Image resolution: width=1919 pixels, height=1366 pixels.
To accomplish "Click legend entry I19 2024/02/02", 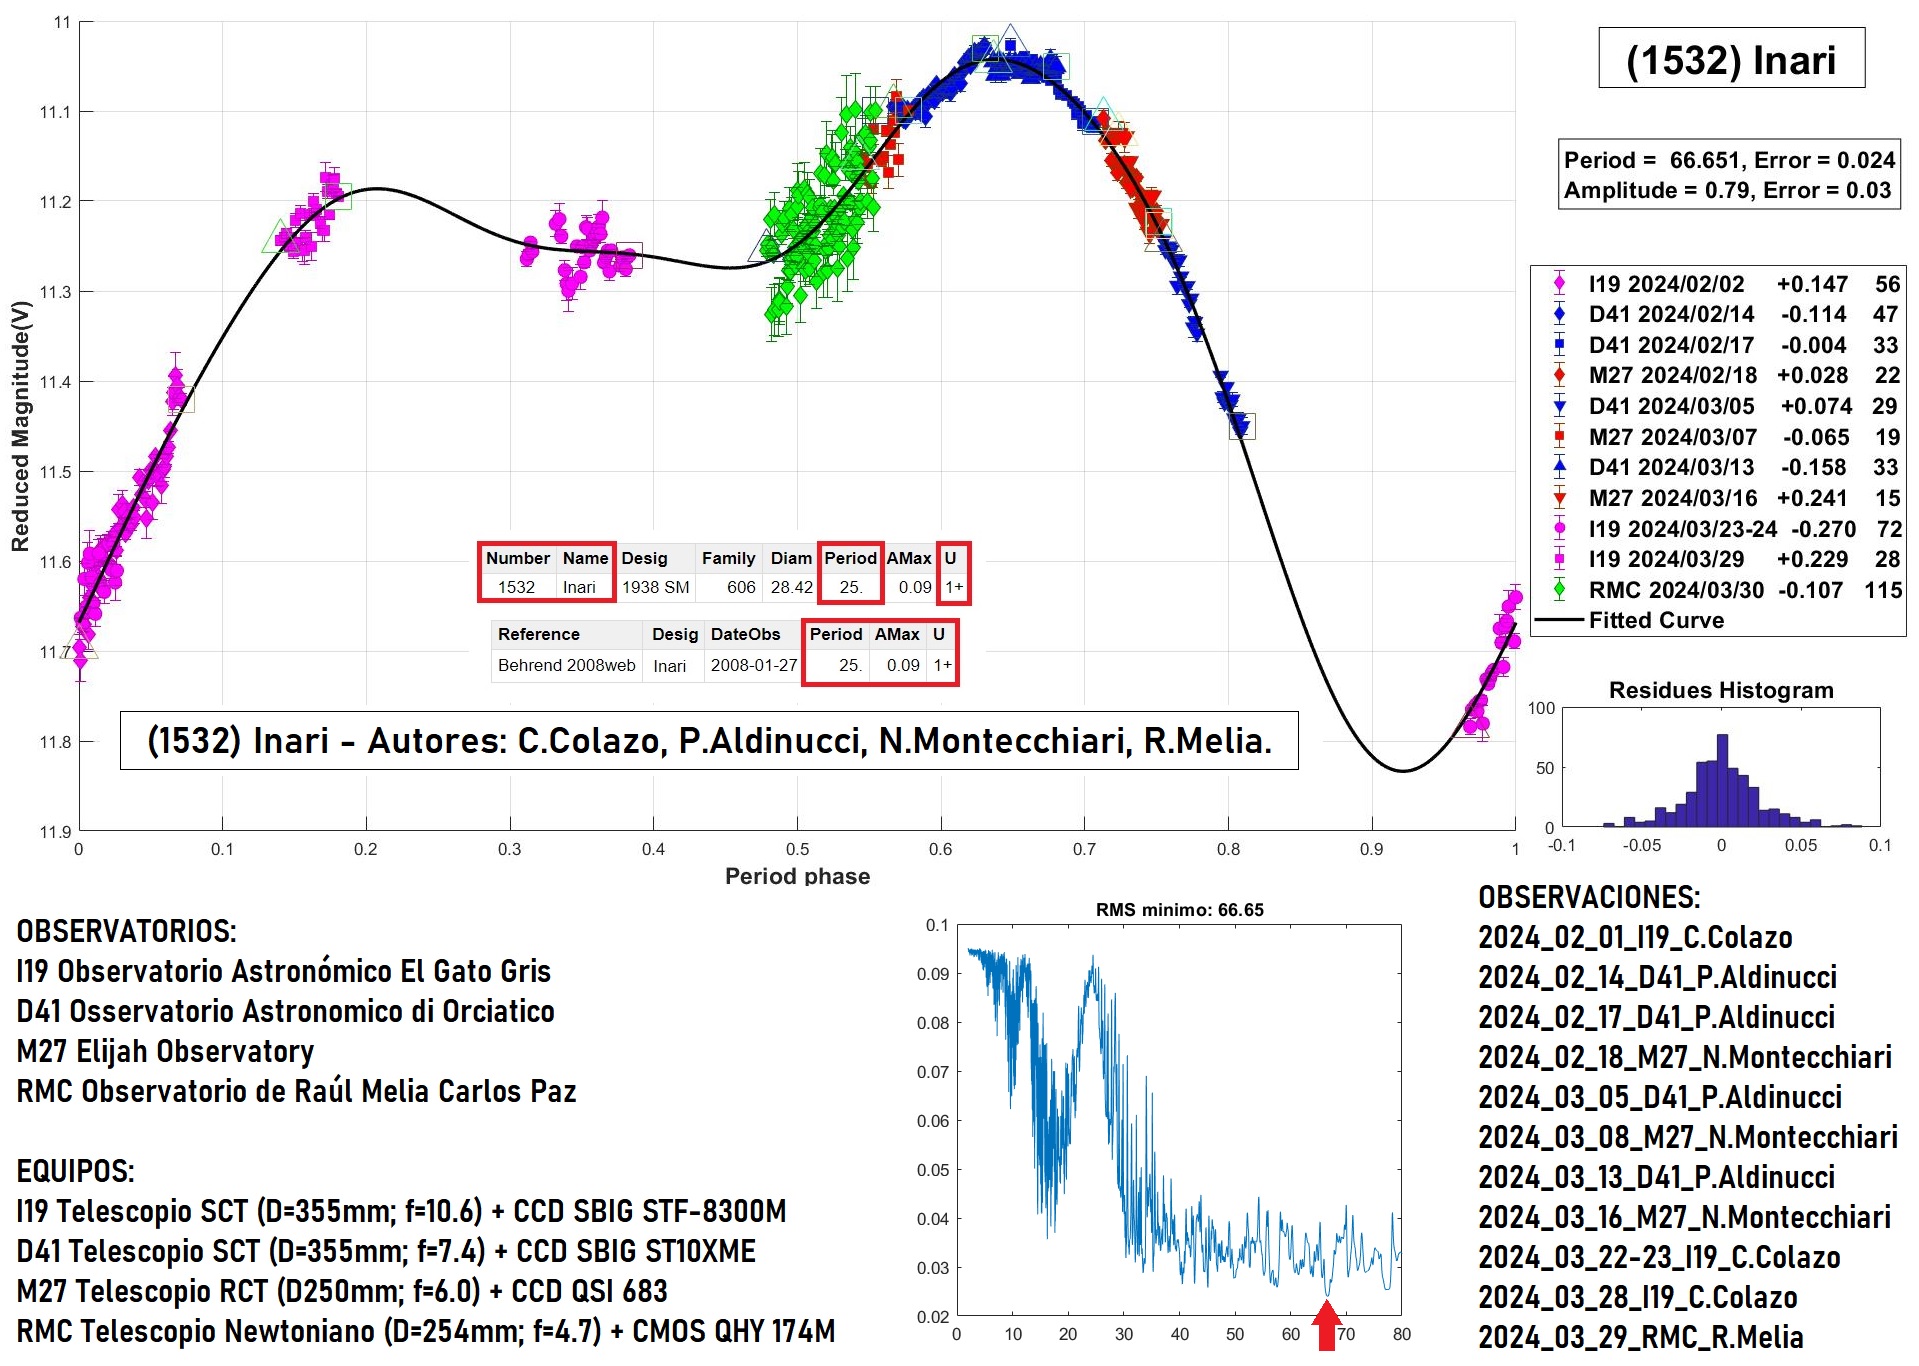I will pos(1719,284).
